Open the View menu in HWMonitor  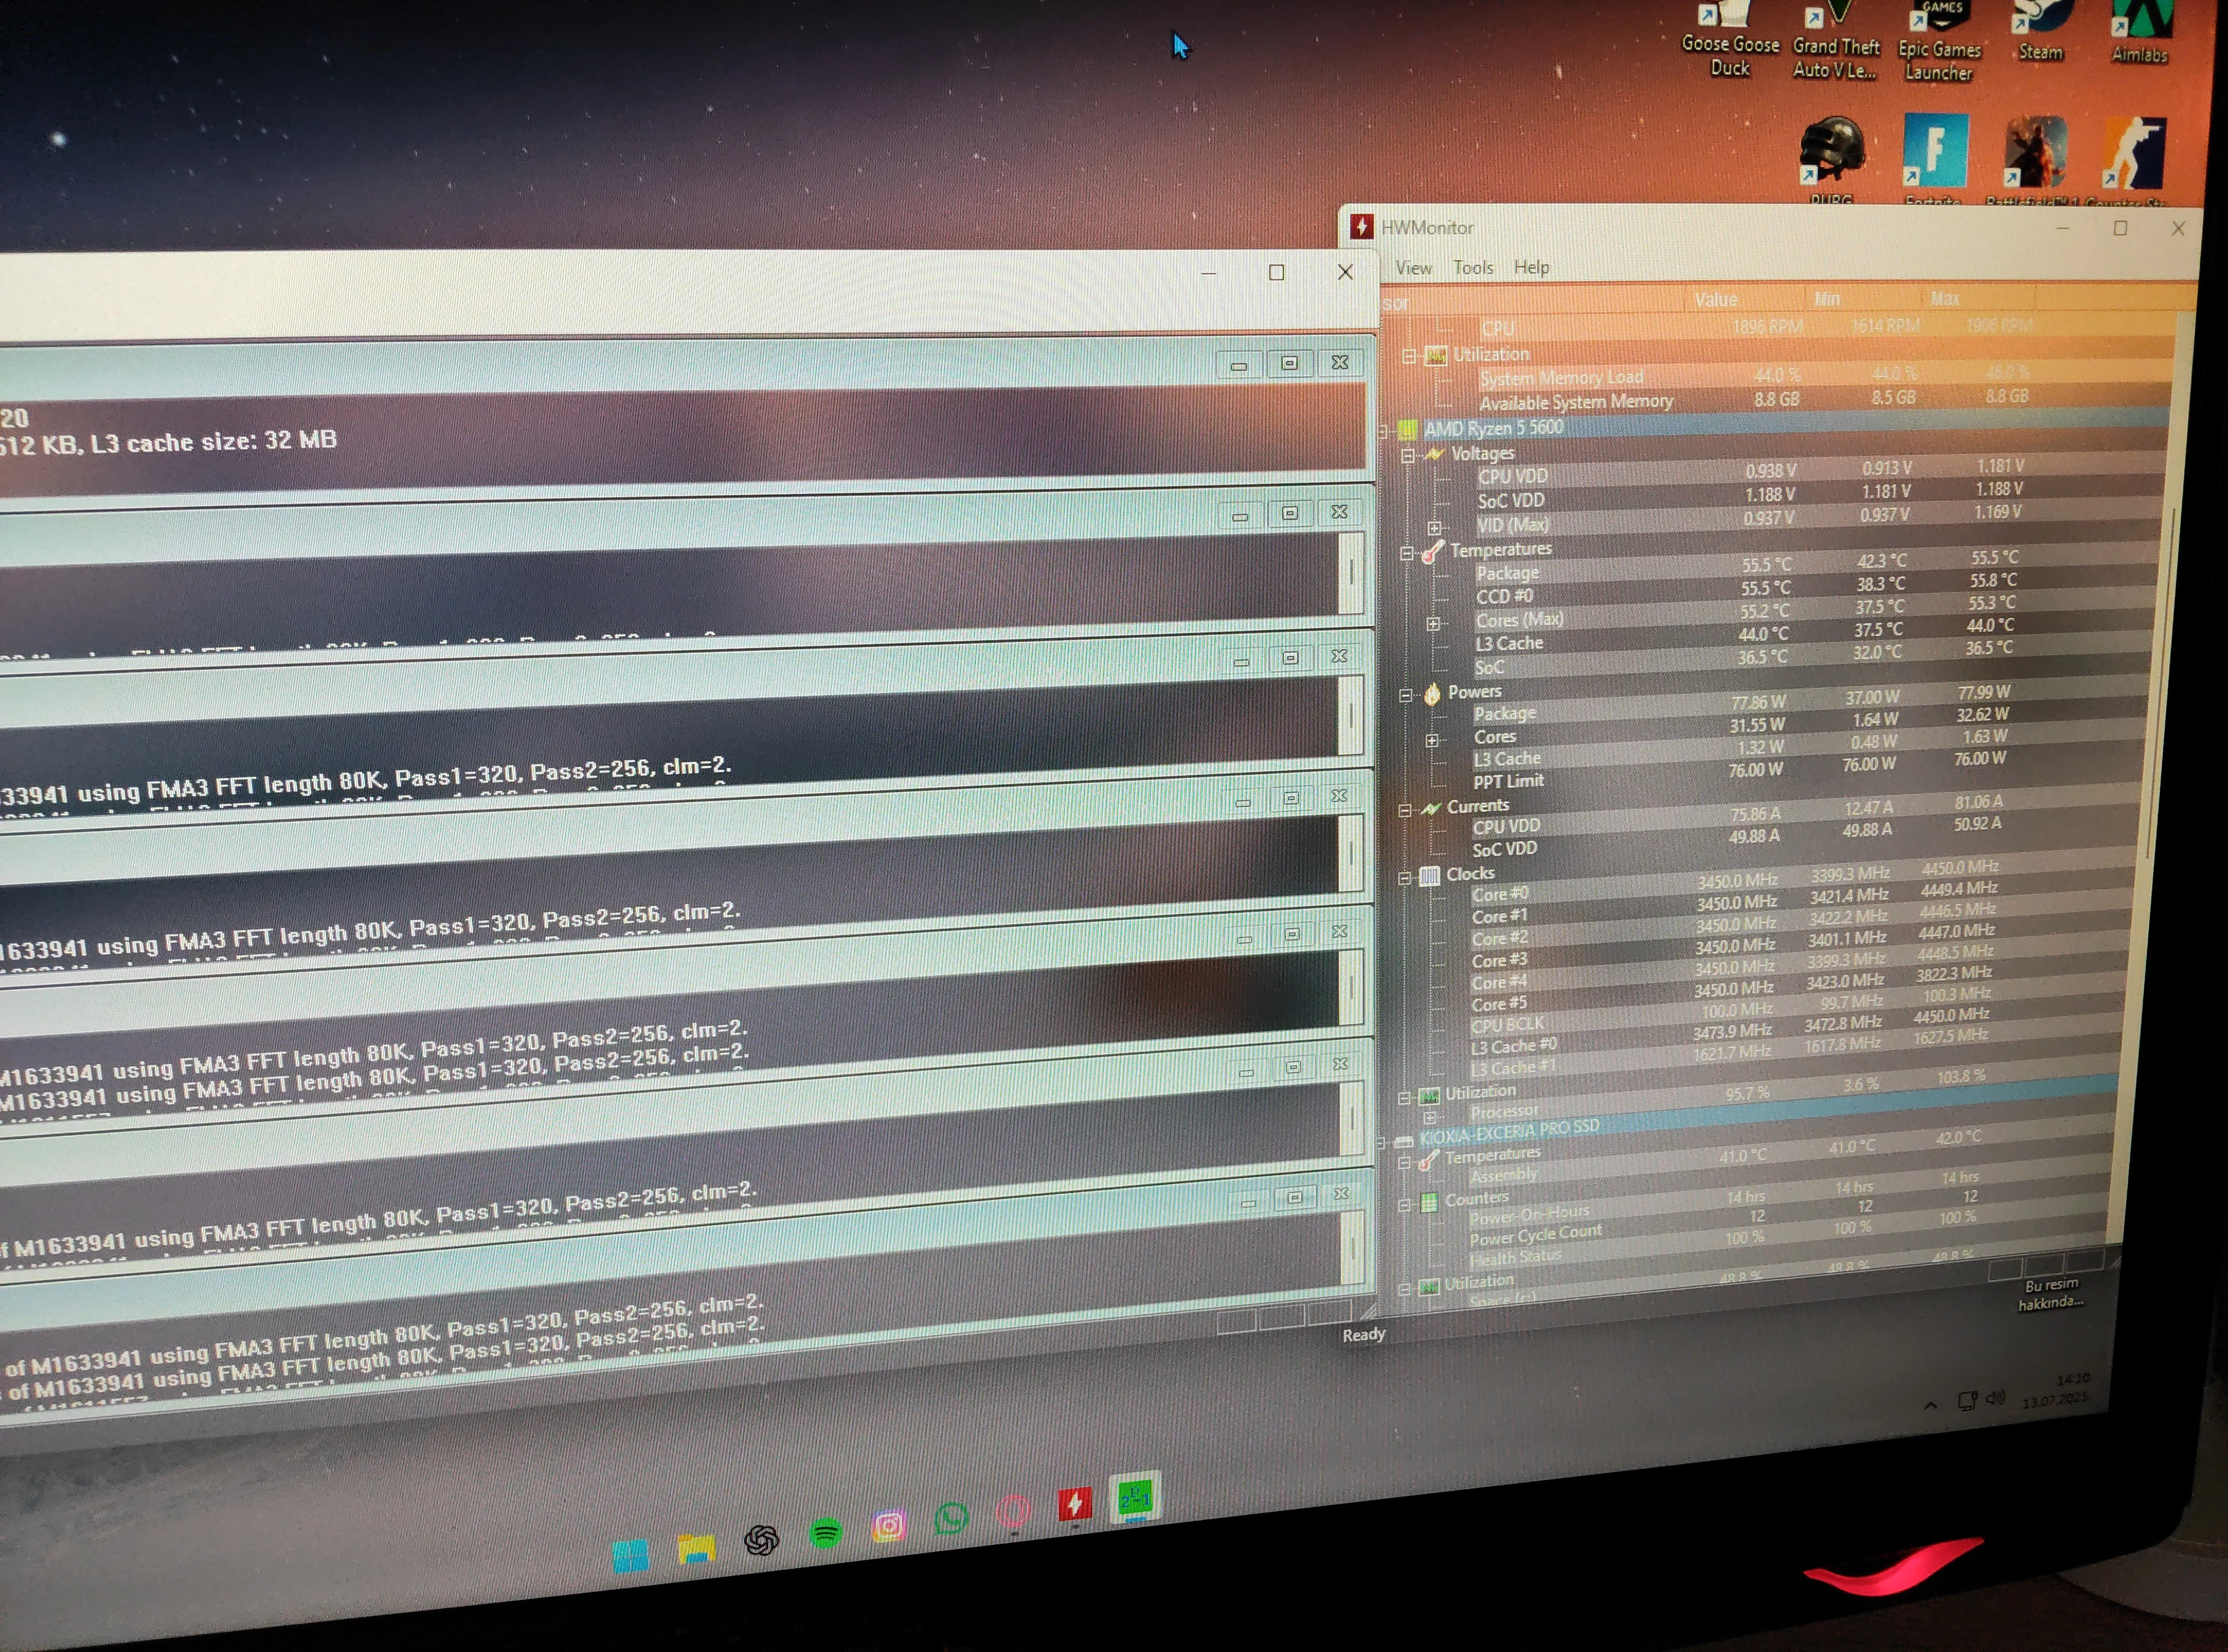pyautogui.click(x=1413, y=268)
